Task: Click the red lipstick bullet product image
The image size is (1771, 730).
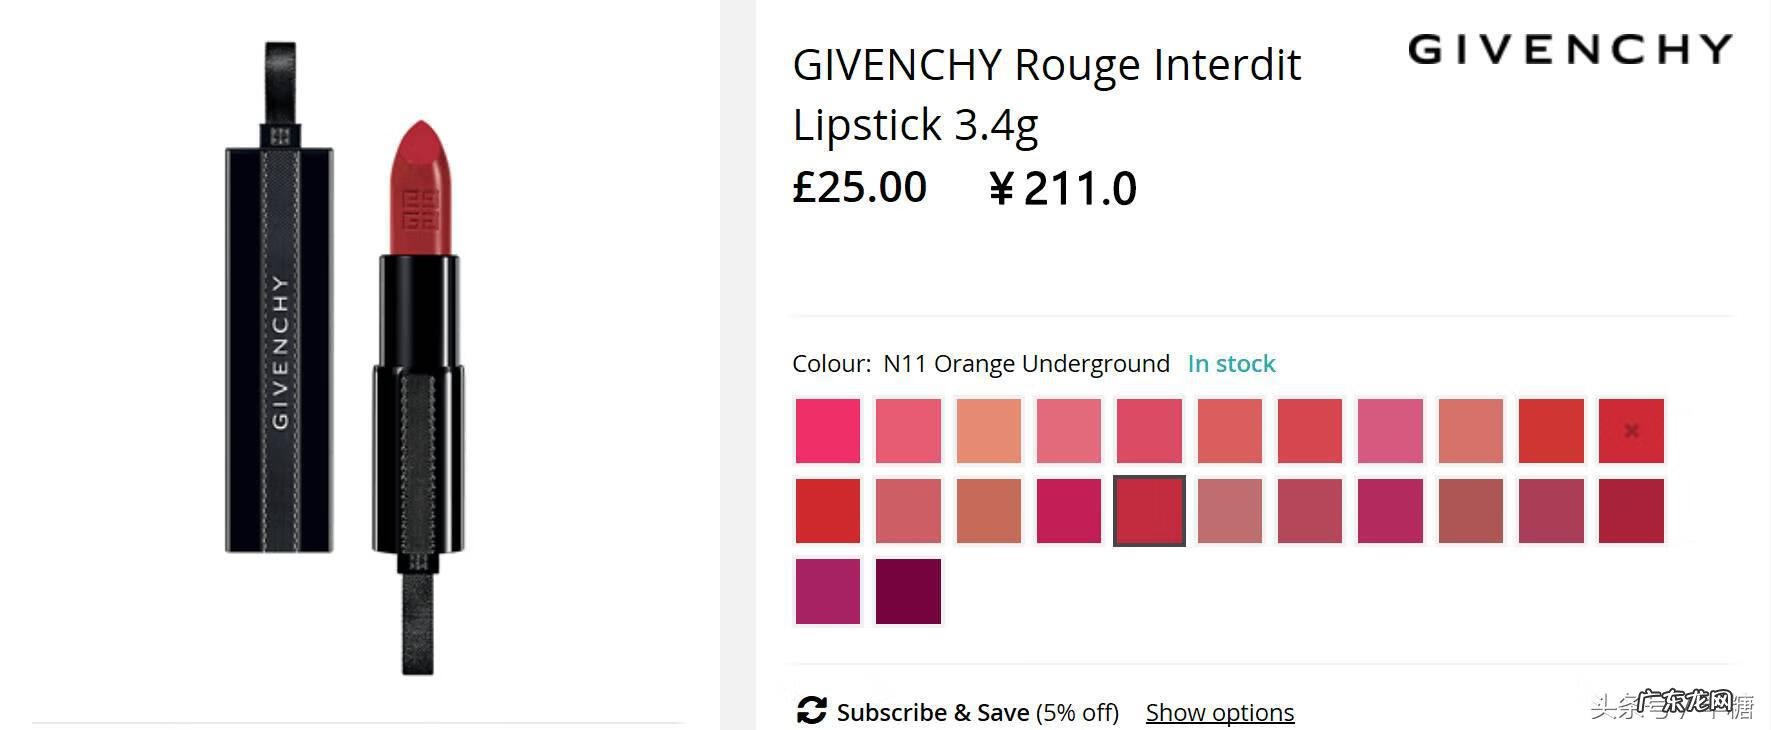Action: click(x=420, y=190)
